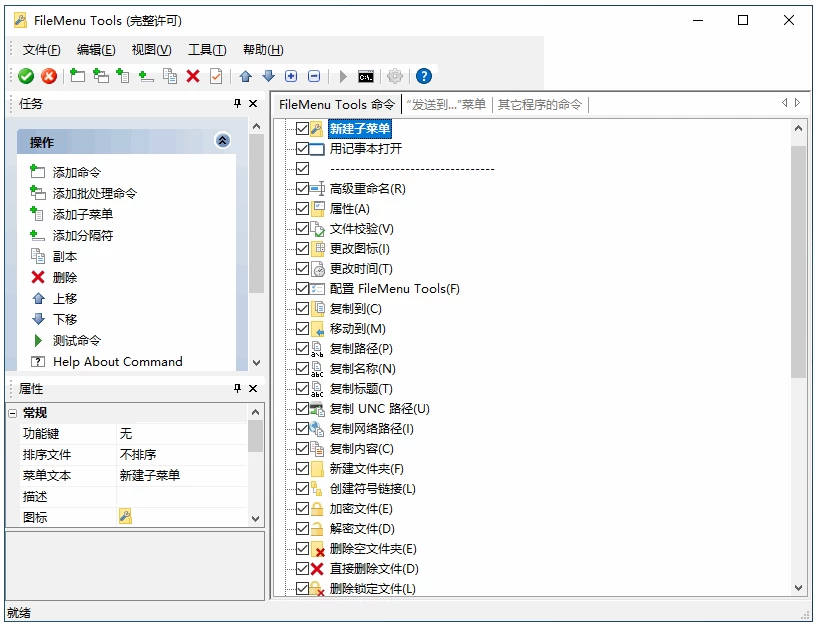Click the blue help question mark icon
Screen dimensions: 816x628
point(424,76)
